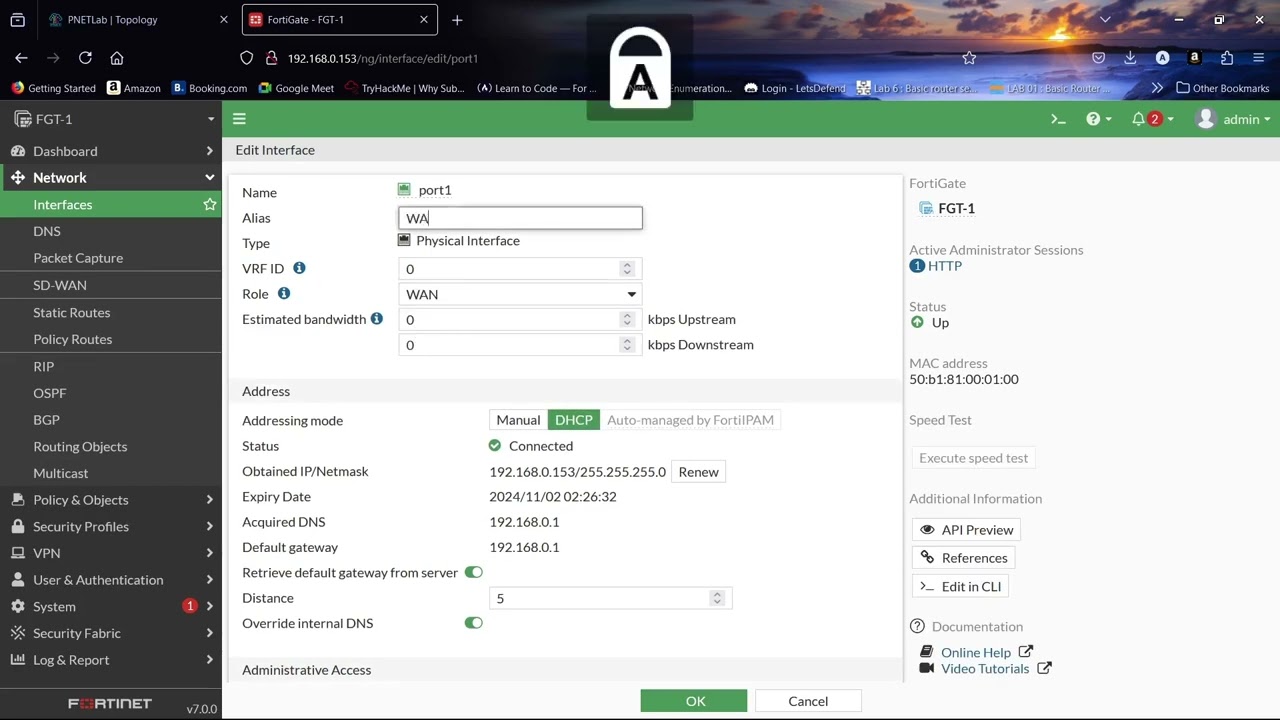Screen dimensions: 1280x720
Task: Open Online Help external link icon
Action: point(1025,652)
